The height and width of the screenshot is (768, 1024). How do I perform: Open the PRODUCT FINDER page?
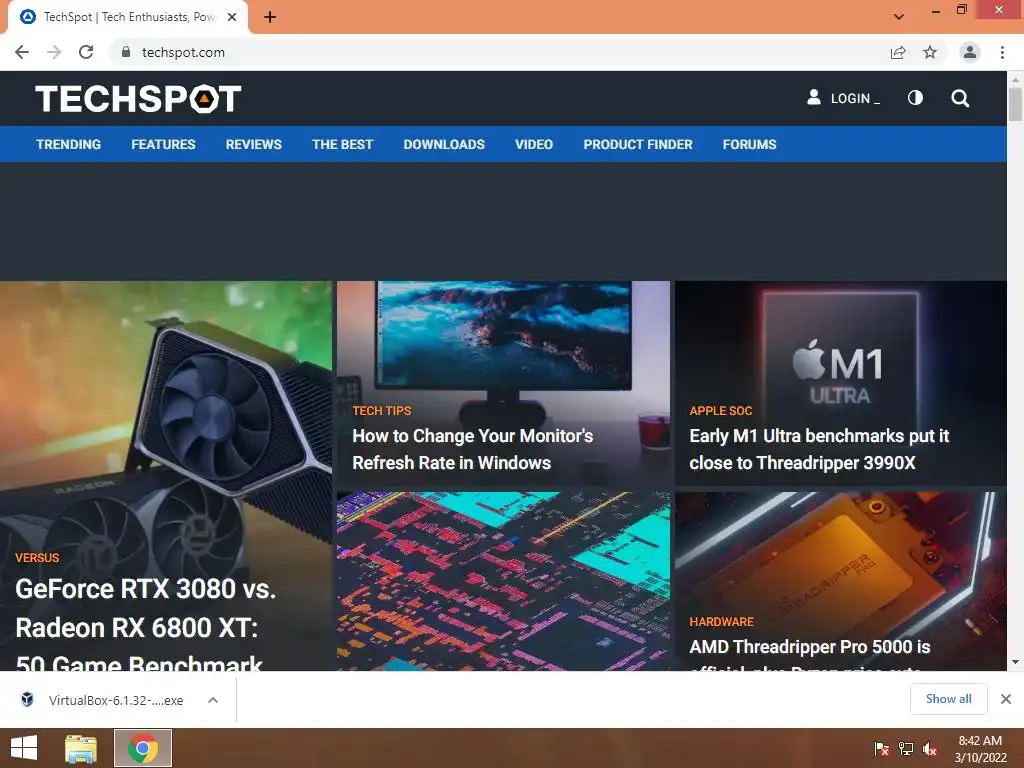pos(638,144)
